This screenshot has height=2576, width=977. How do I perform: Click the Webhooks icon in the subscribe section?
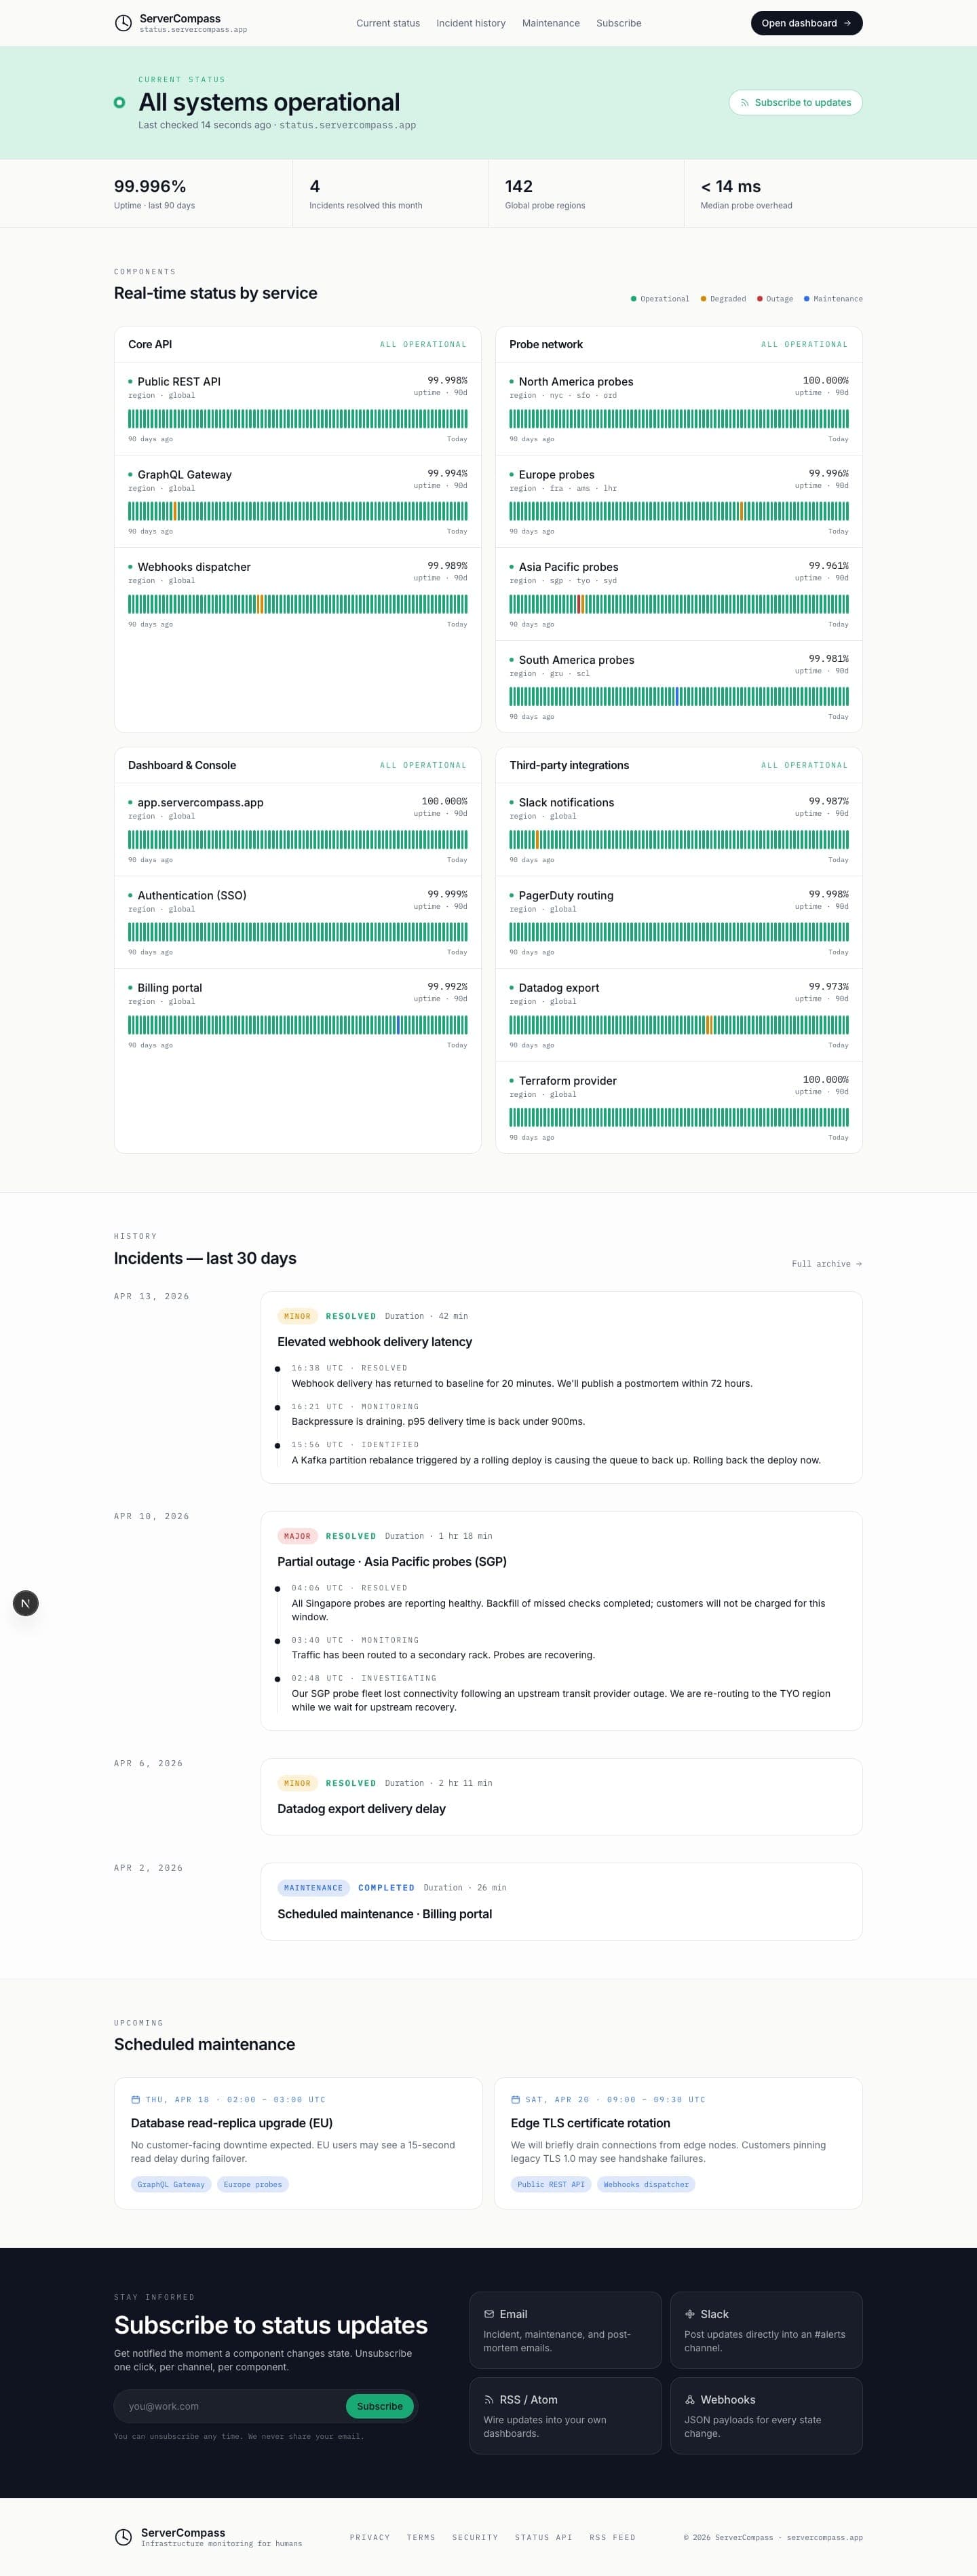[x=691, y=2399]
